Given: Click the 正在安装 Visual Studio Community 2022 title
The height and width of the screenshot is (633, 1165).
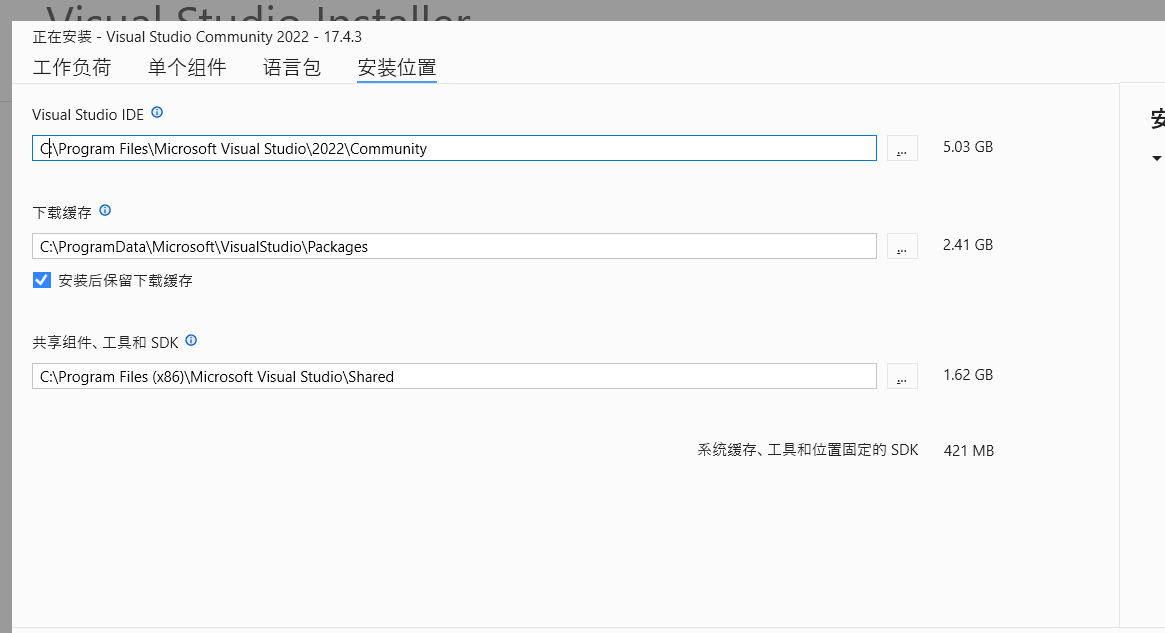Looking at the screenshot, I should [x=197, y=37].
